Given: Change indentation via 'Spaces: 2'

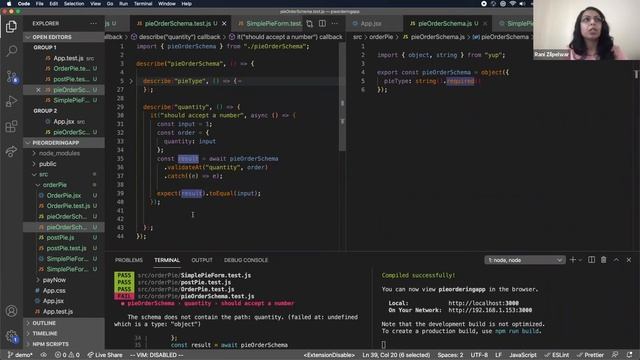Looking at the screenshot, I should (x=450, y=355).
